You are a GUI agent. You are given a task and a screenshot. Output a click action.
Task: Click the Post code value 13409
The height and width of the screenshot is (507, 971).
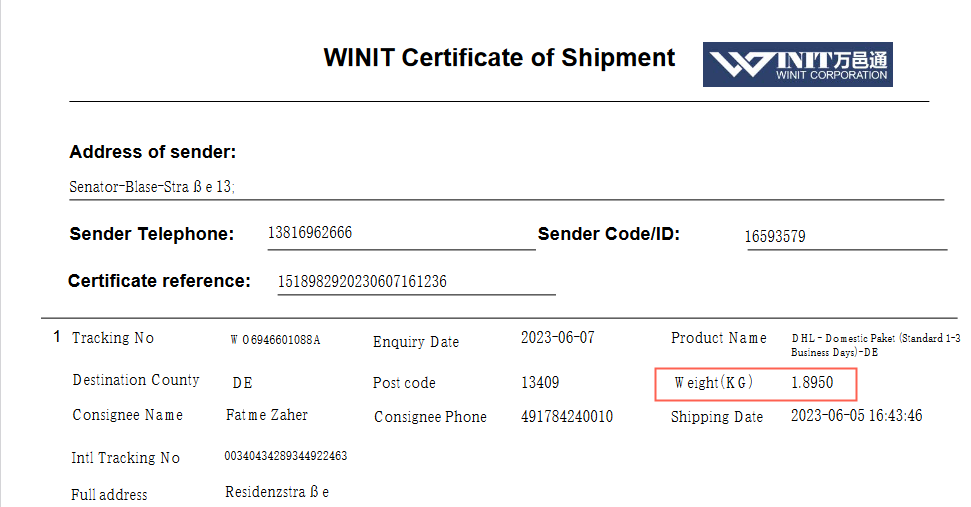click(x=540, y=383)
